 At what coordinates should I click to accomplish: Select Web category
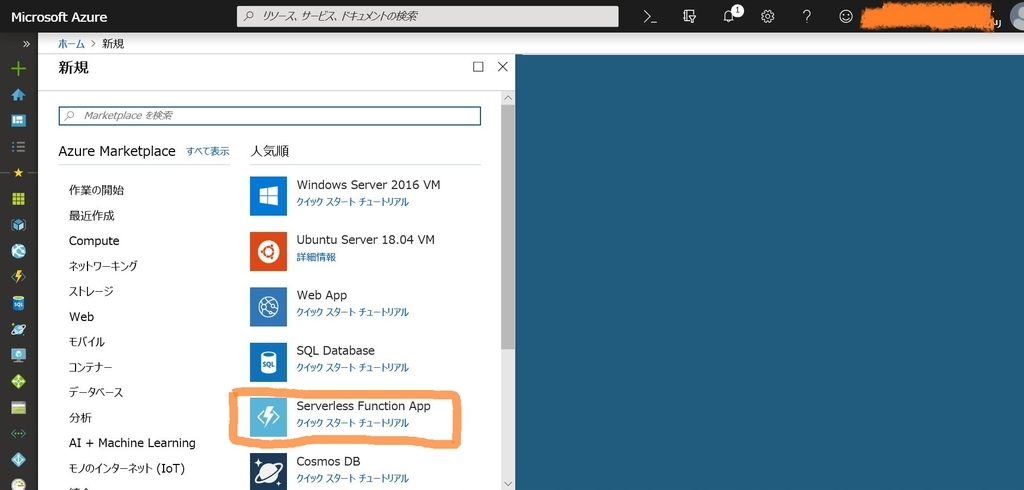coord(82,316)
